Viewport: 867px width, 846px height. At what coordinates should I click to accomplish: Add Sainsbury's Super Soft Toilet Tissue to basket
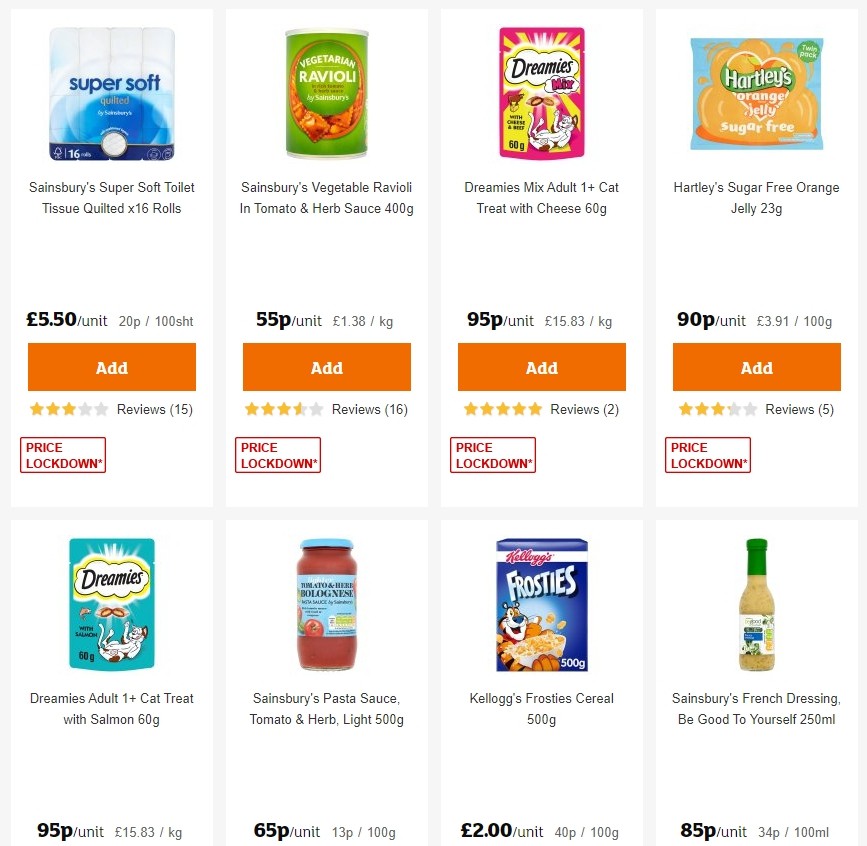pyautogui.click(x=111, y=367)
